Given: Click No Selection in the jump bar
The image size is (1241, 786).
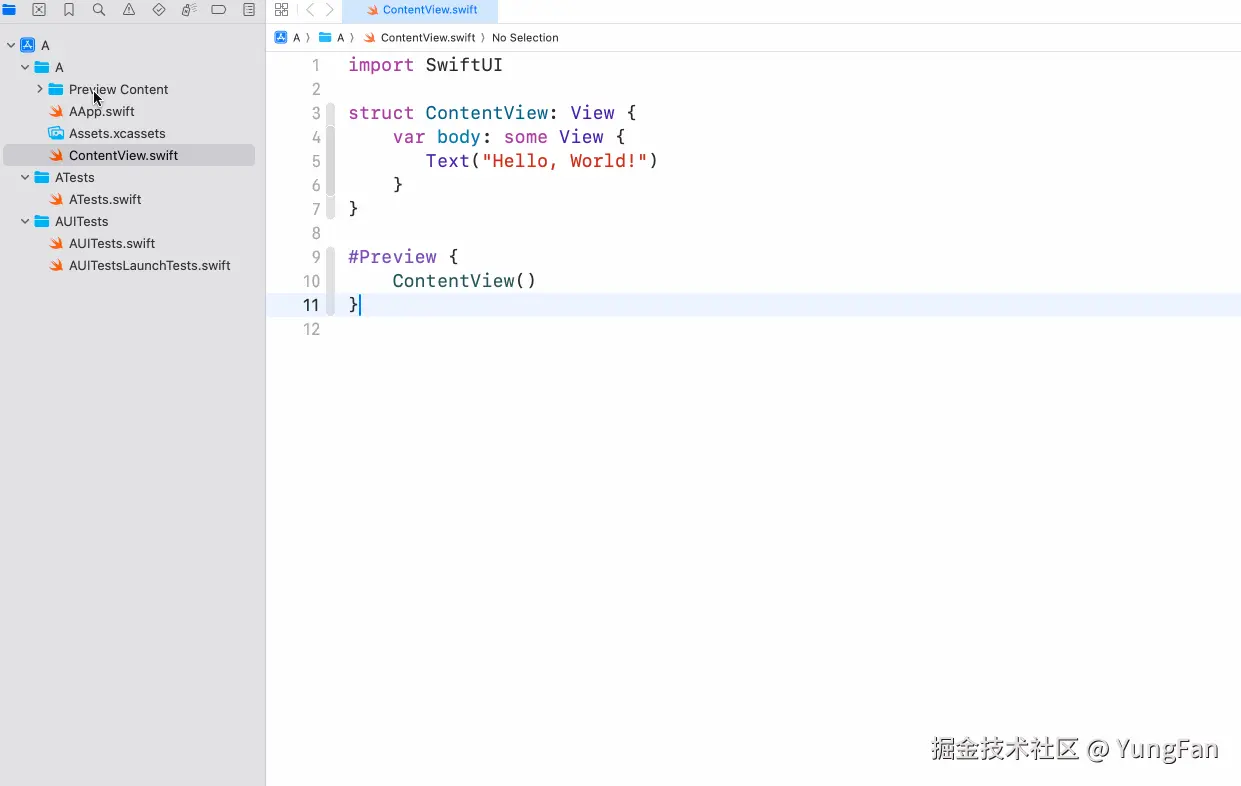Looking at the screenshot, I should click(x=525, y=37).
